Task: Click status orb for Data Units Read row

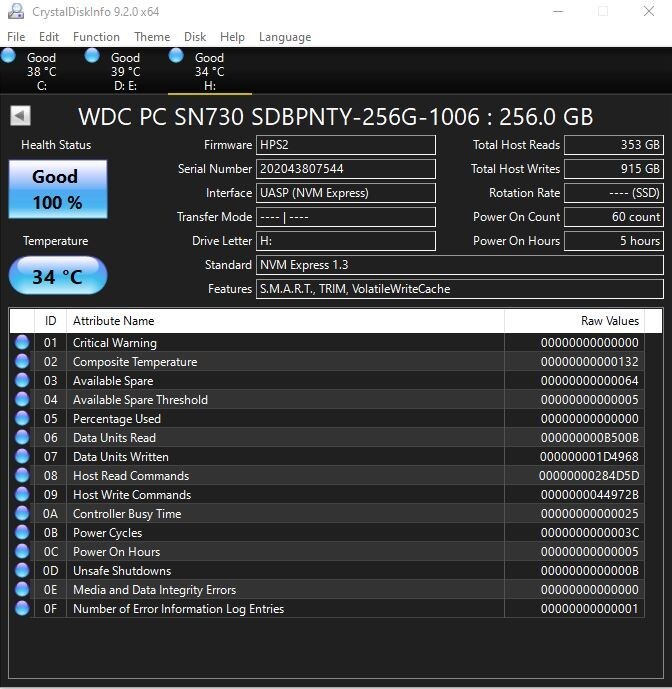Action: 22,437
